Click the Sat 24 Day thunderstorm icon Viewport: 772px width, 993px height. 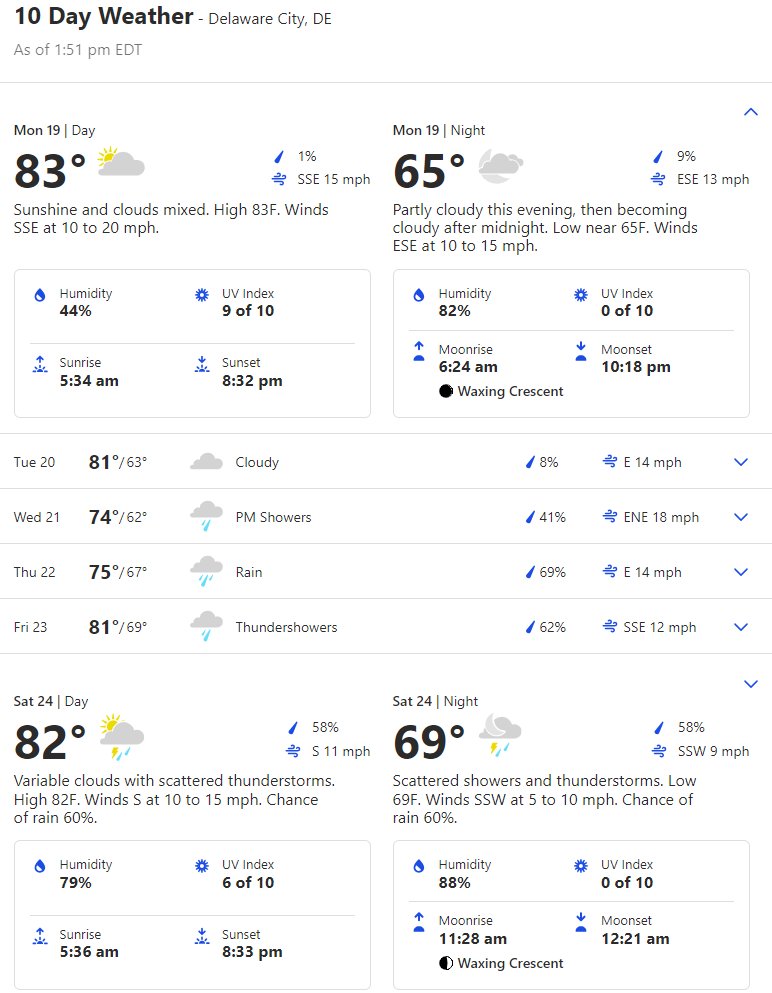tap(121, 737)
